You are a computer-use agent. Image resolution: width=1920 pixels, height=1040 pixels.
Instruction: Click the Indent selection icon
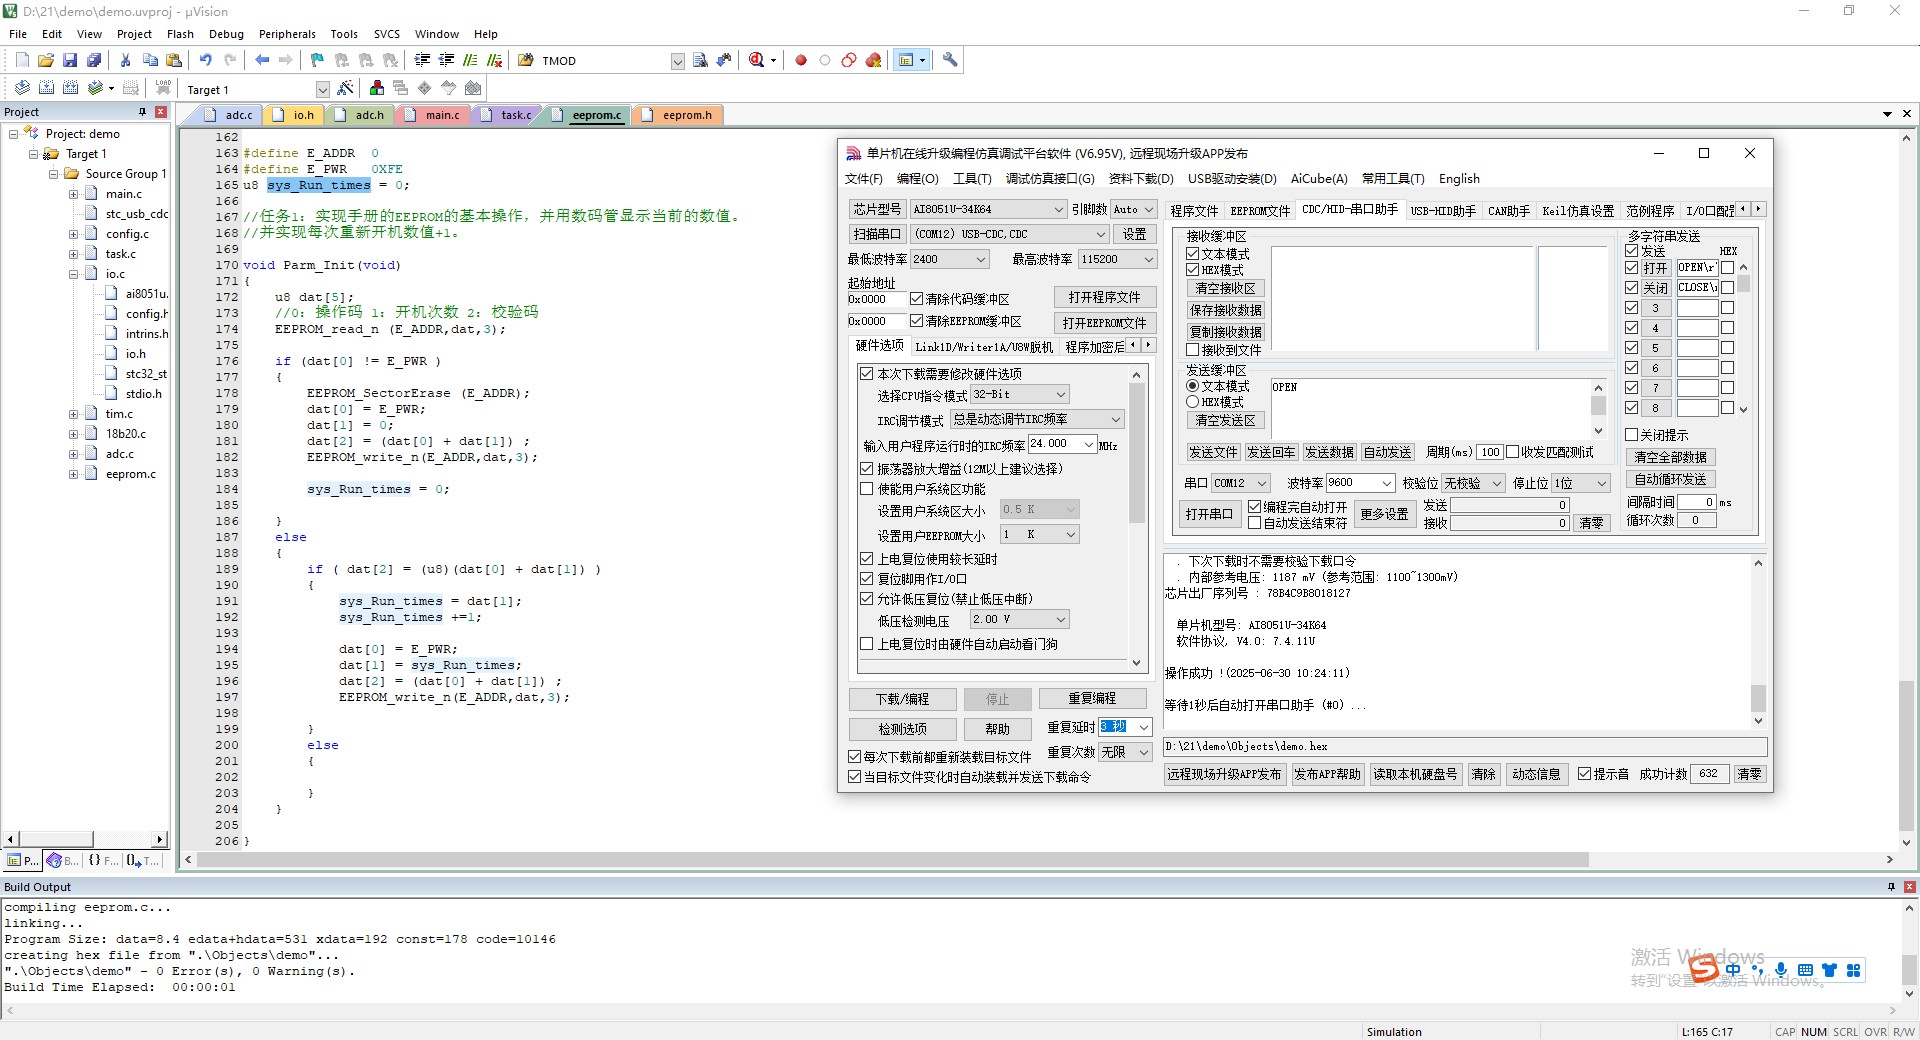pyautogui.click(x=422, y=60)
